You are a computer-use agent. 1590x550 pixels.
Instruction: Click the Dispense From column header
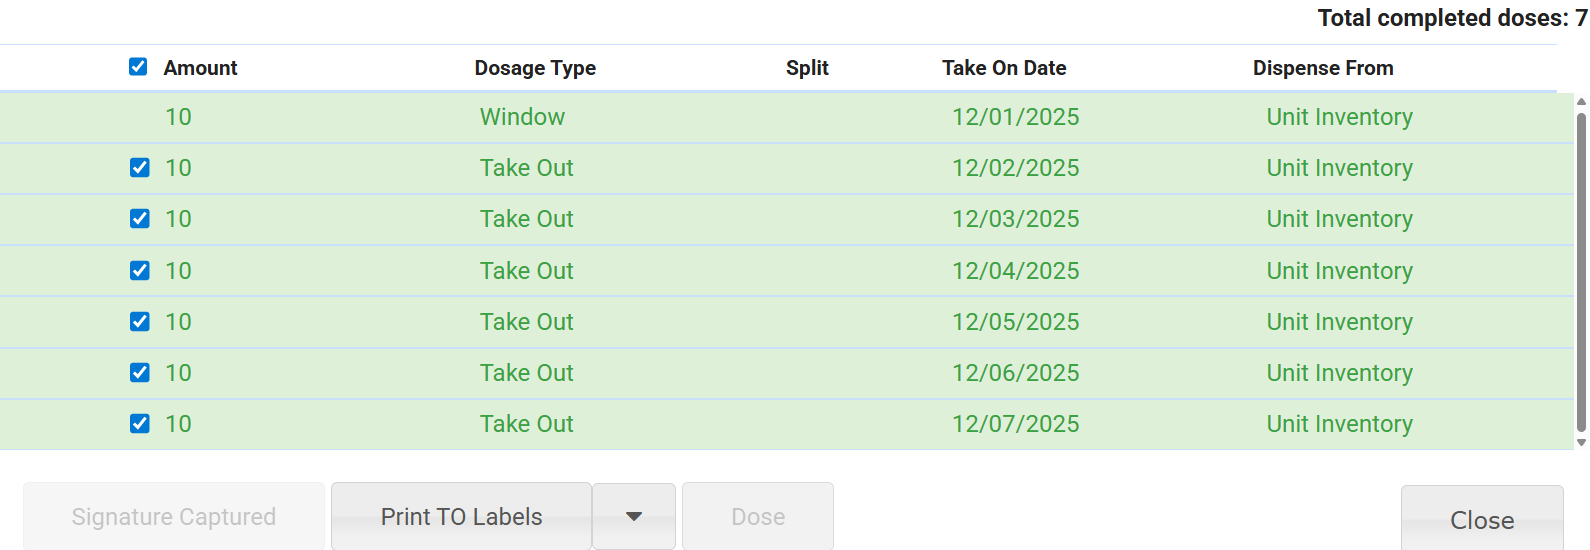[x=1323, y=68]
